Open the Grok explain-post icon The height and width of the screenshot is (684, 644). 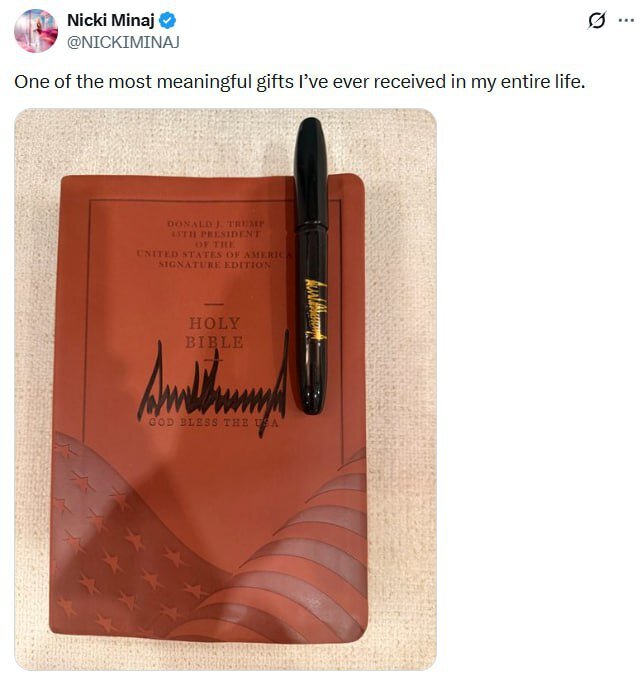pos(596,20)
